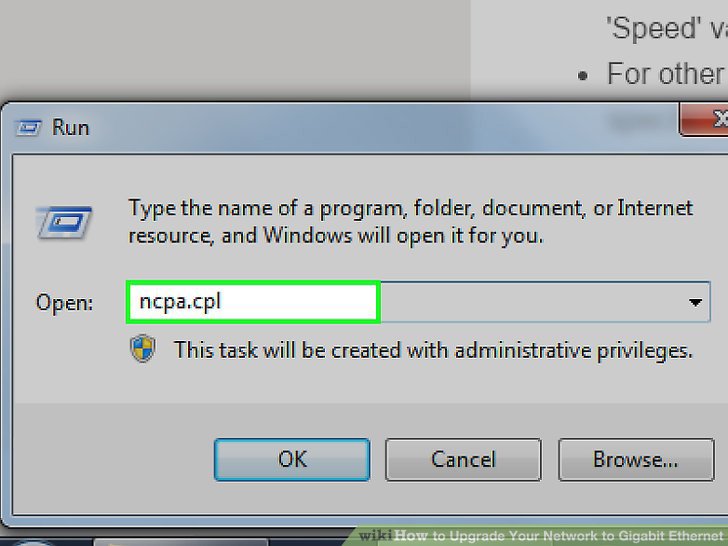The image size is (728, 546).
Task: Click the wikiHow watermark logo
Action: (392, 535)
